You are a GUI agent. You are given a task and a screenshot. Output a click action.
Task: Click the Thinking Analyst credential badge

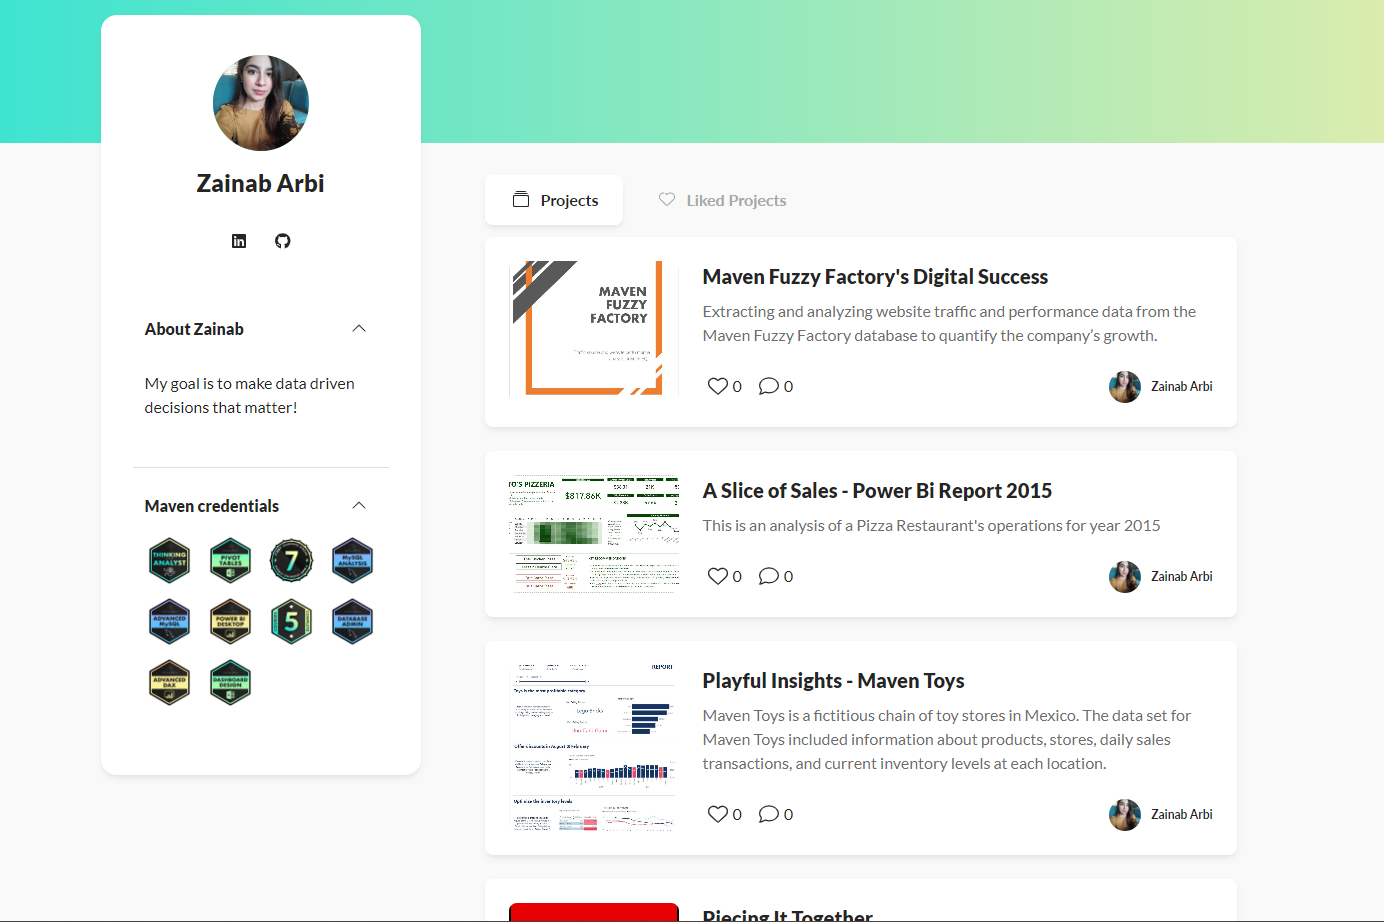coord(170,561)
